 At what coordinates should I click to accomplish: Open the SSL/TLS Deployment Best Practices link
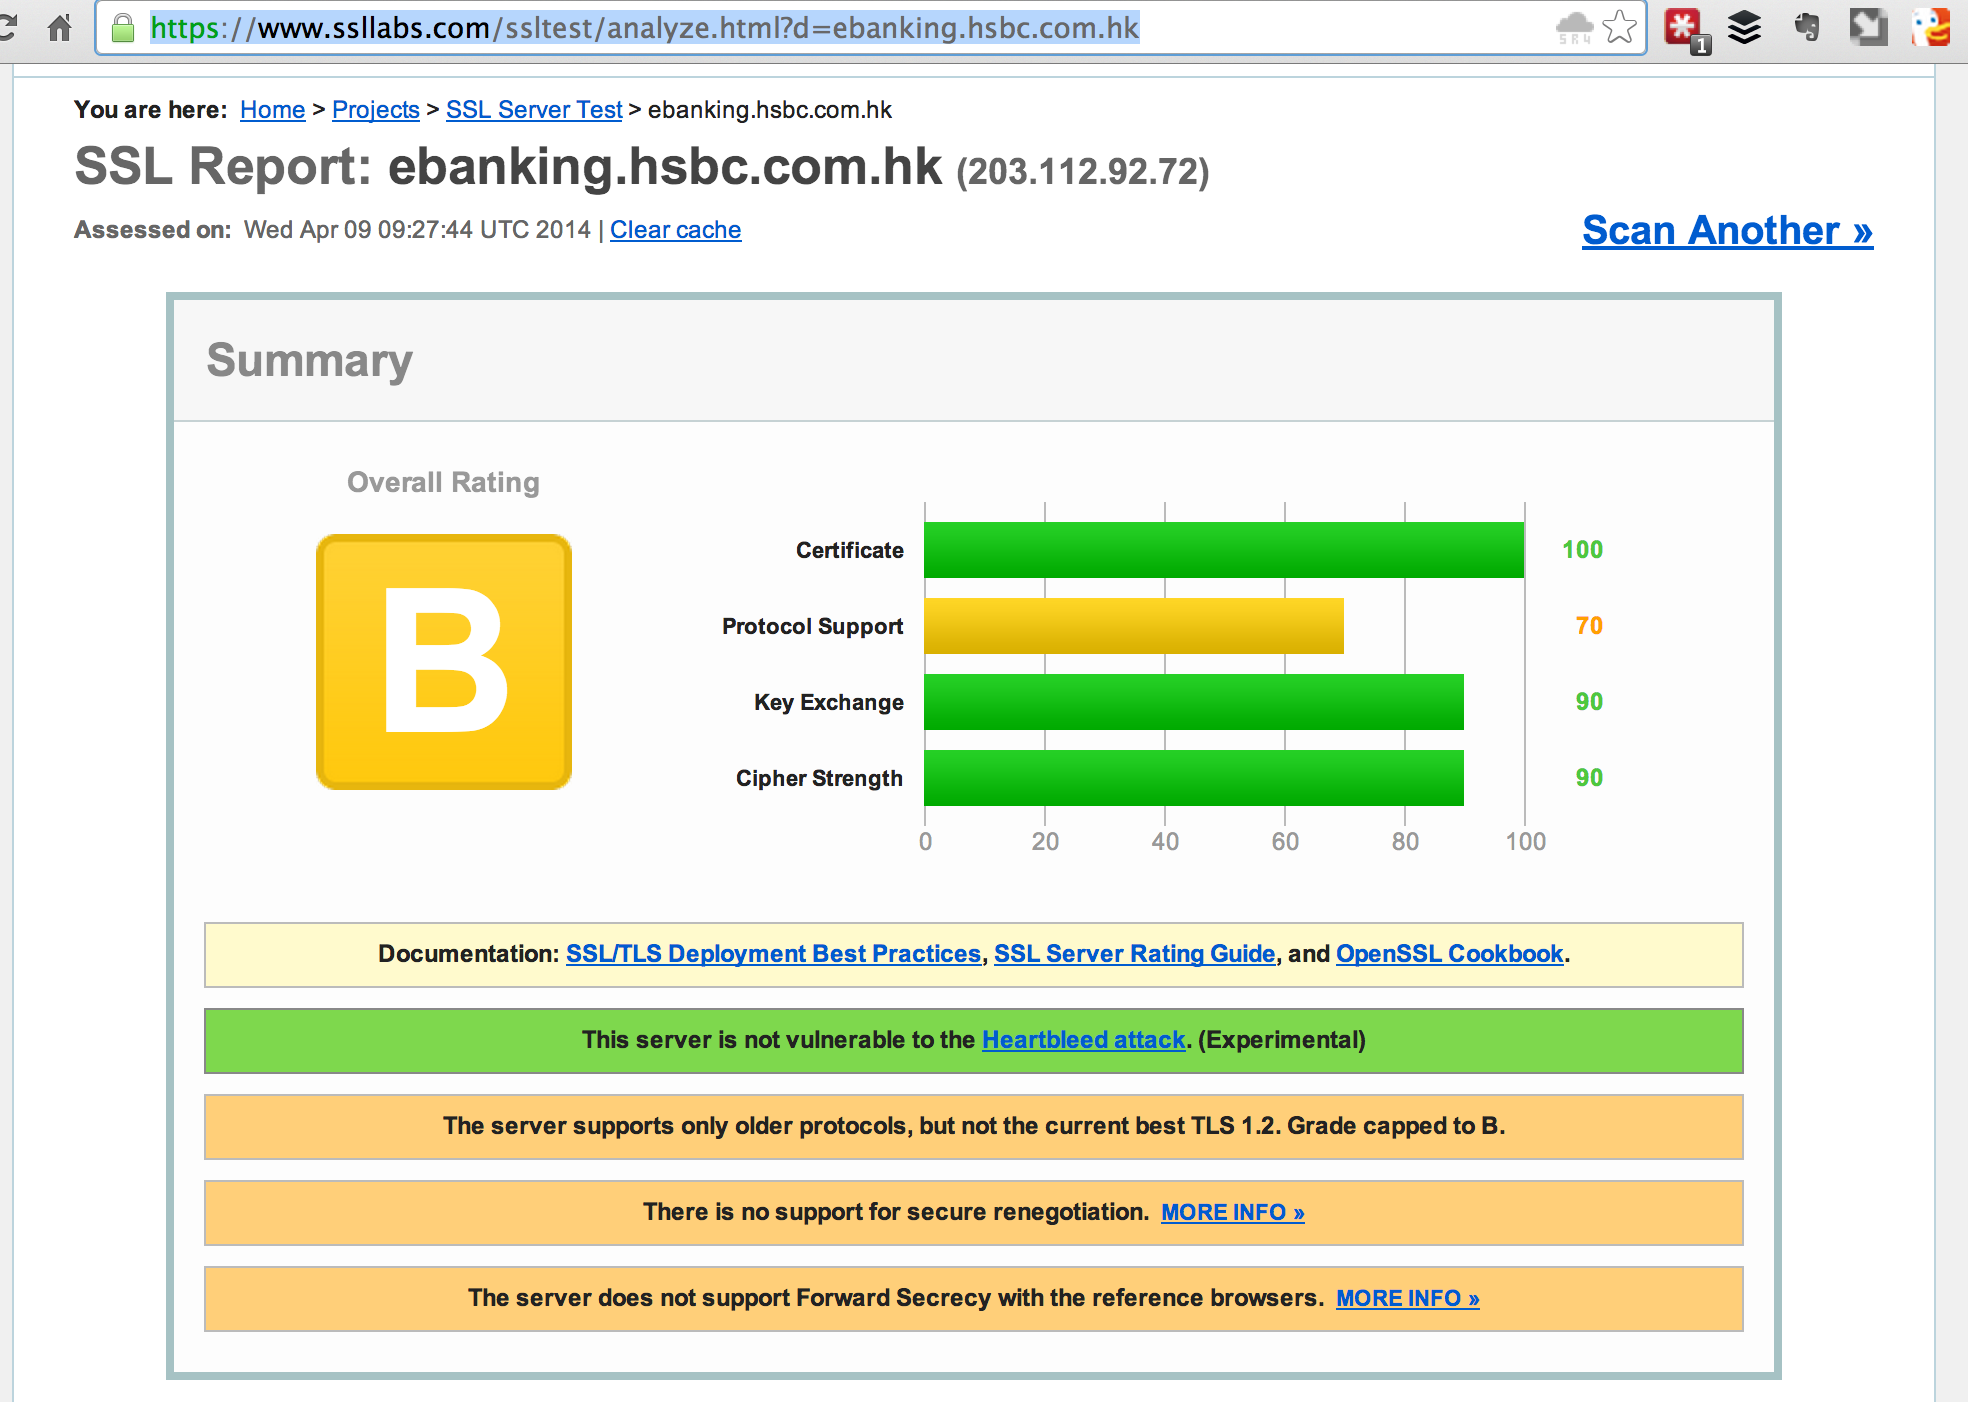[x=773, y=954]
